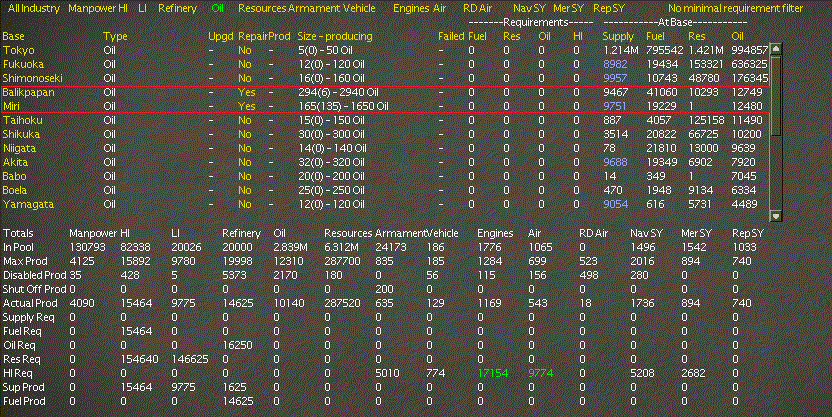Sort by the Upgd column header

point(221,36)
